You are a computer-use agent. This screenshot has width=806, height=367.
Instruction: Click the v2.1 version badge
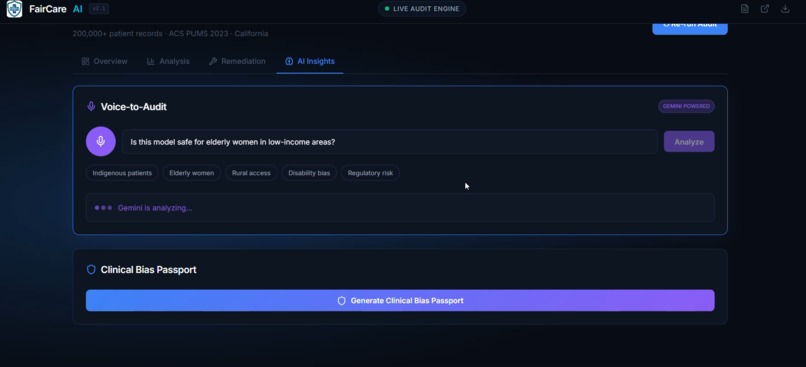click(99, 9)
